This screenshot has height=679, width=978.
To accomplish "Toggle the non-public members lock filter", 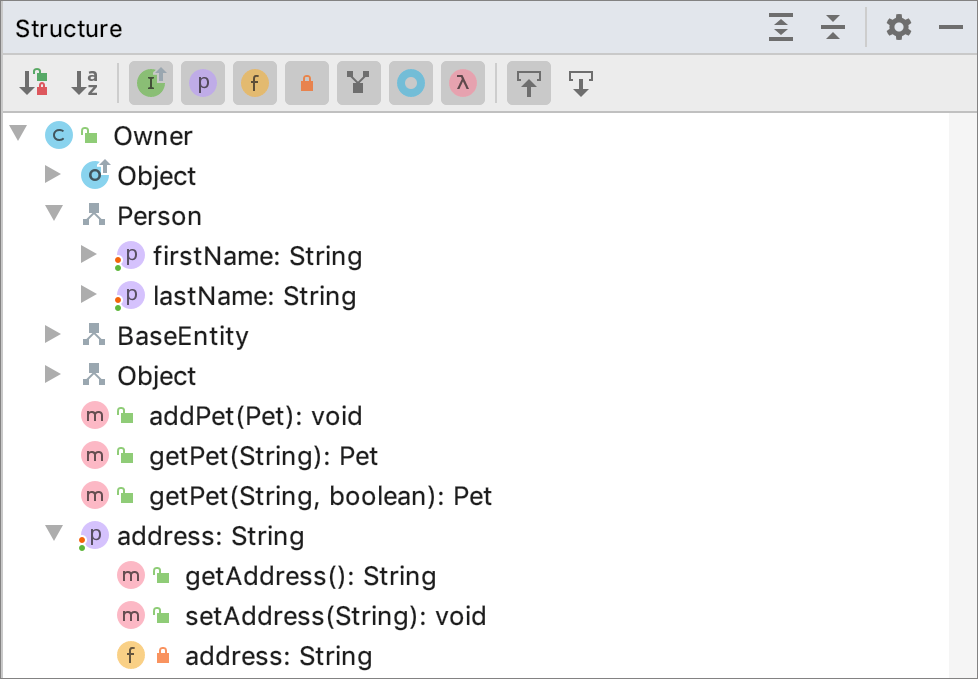I will coord(307,83).
